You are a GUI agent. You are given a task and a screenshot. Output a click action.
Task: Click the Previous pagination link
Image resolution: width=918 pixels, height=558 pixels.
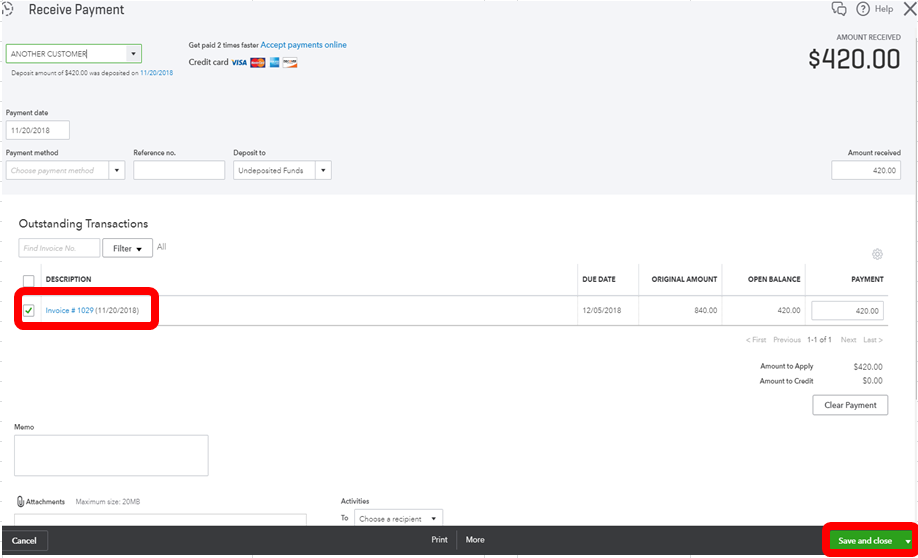[787, 340]
